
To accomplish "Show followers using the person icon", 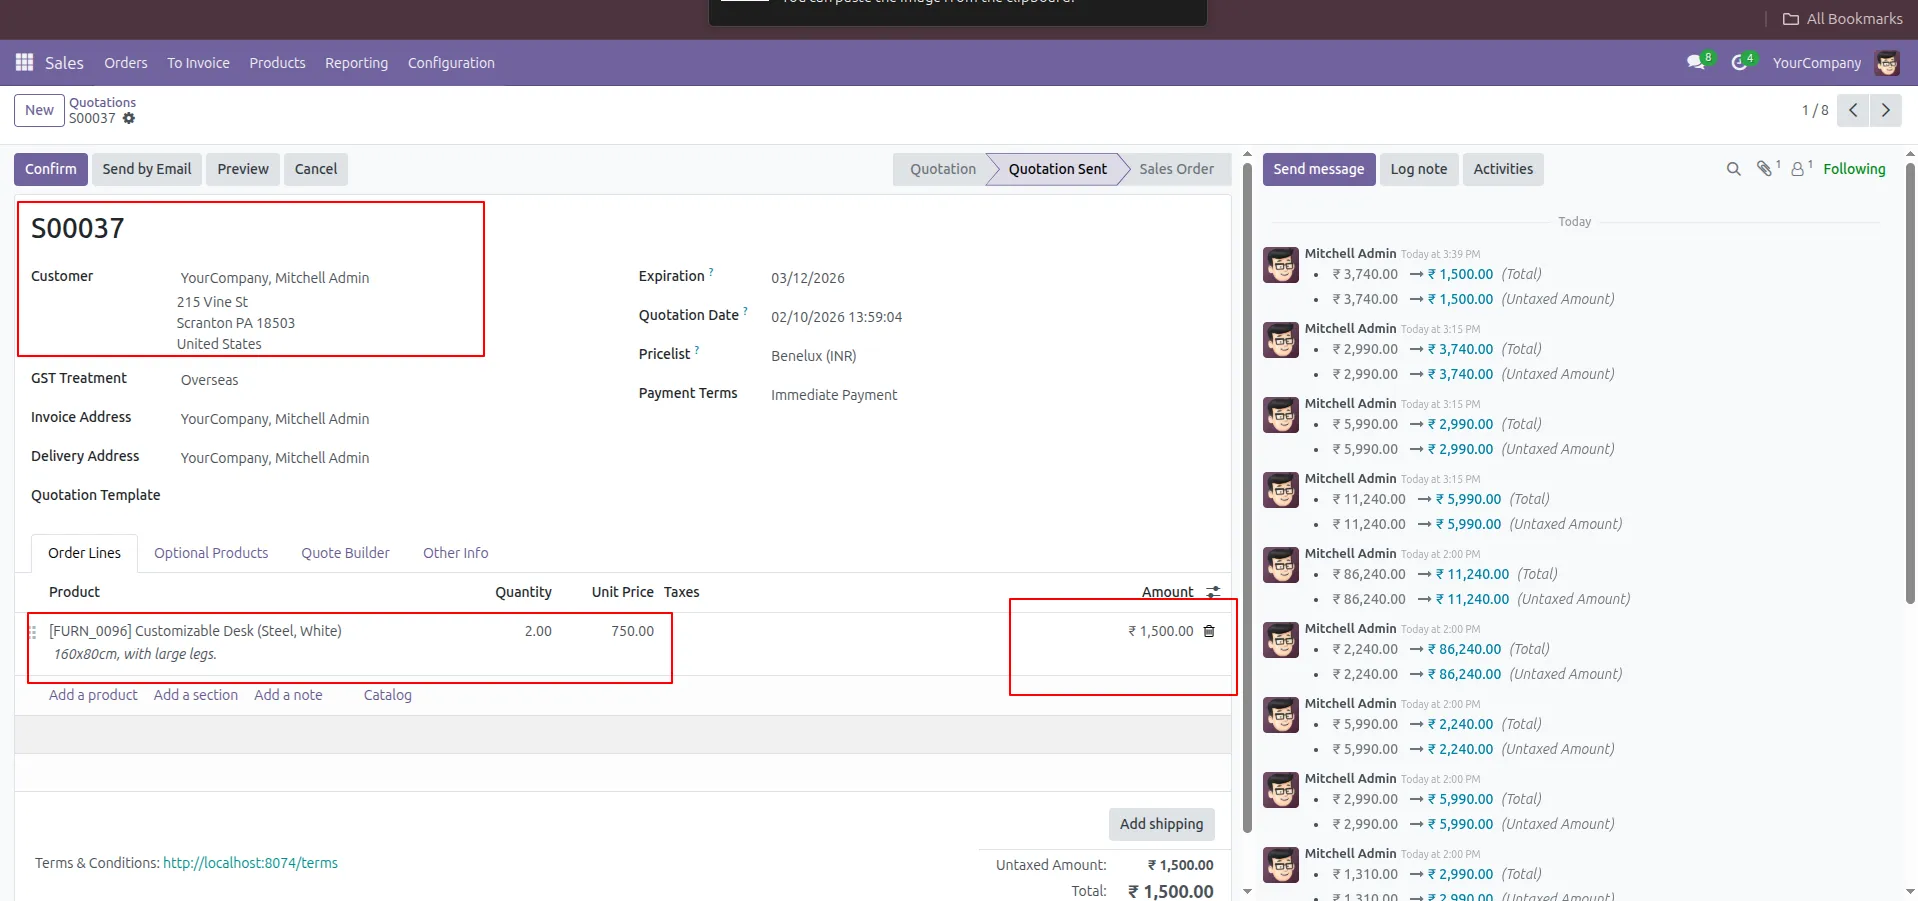I will 1797,169.
